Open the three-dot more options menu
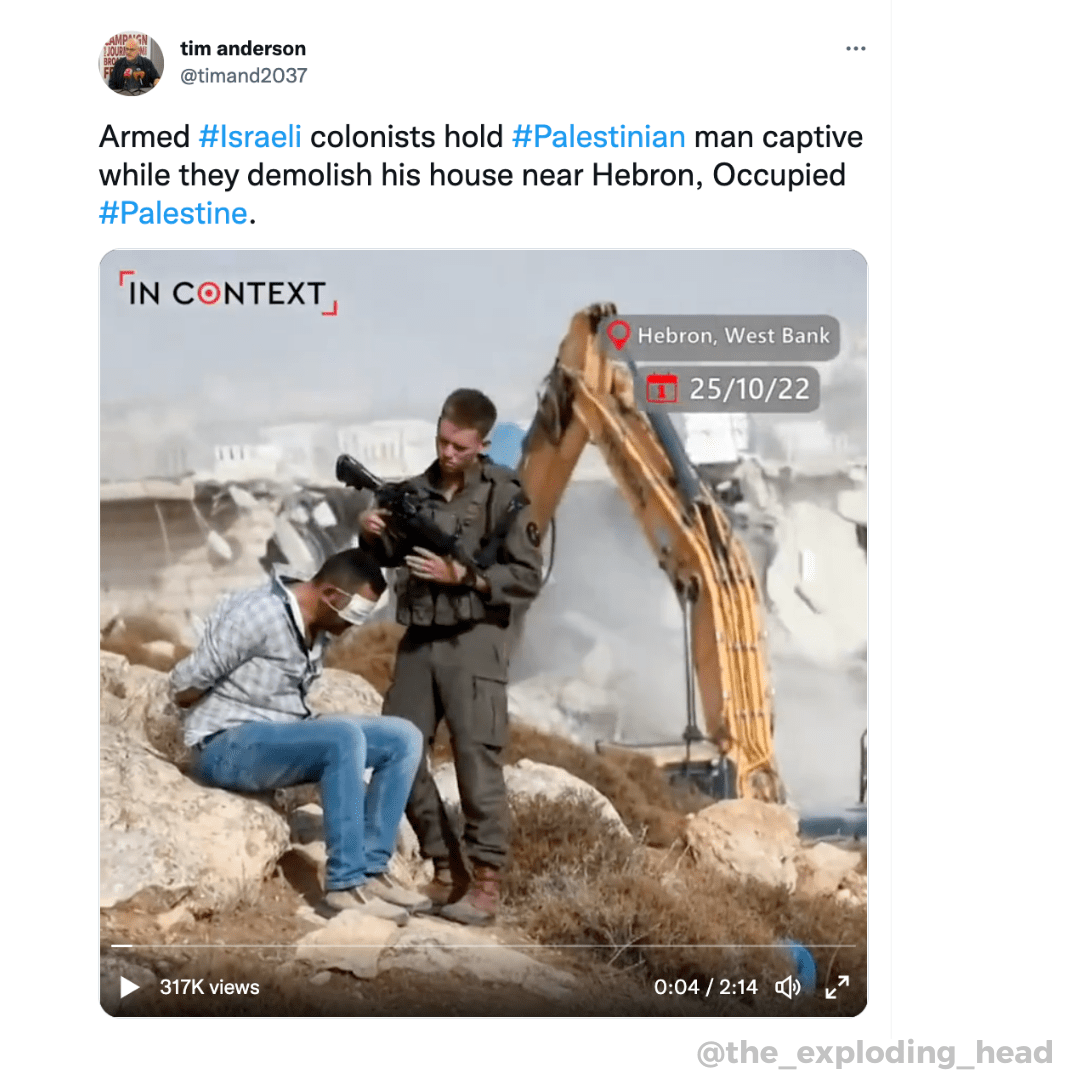The height and width of the screenshot is (1080, 1080). [855, 48]
